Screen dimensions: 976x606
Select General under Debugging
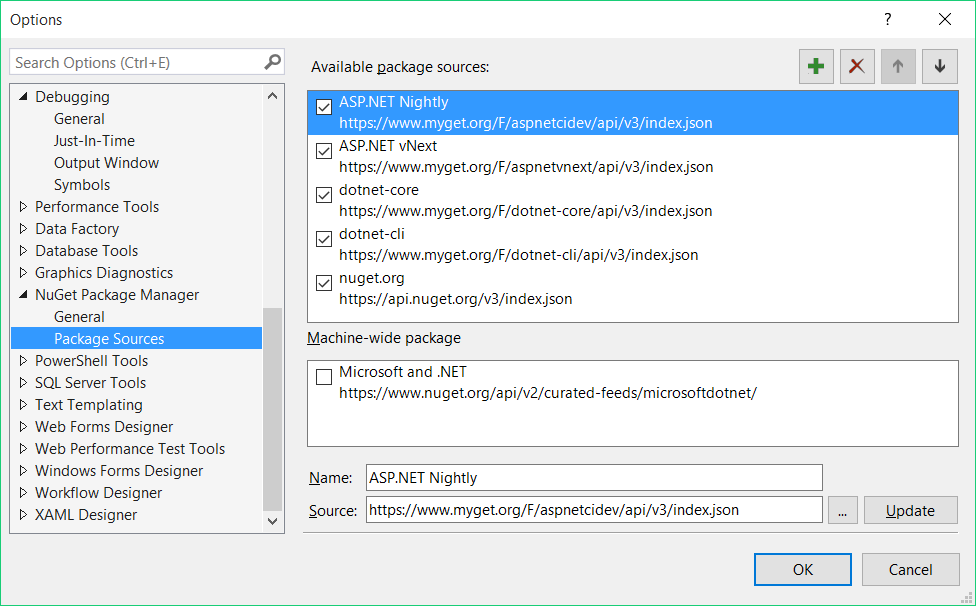[79, 119]
